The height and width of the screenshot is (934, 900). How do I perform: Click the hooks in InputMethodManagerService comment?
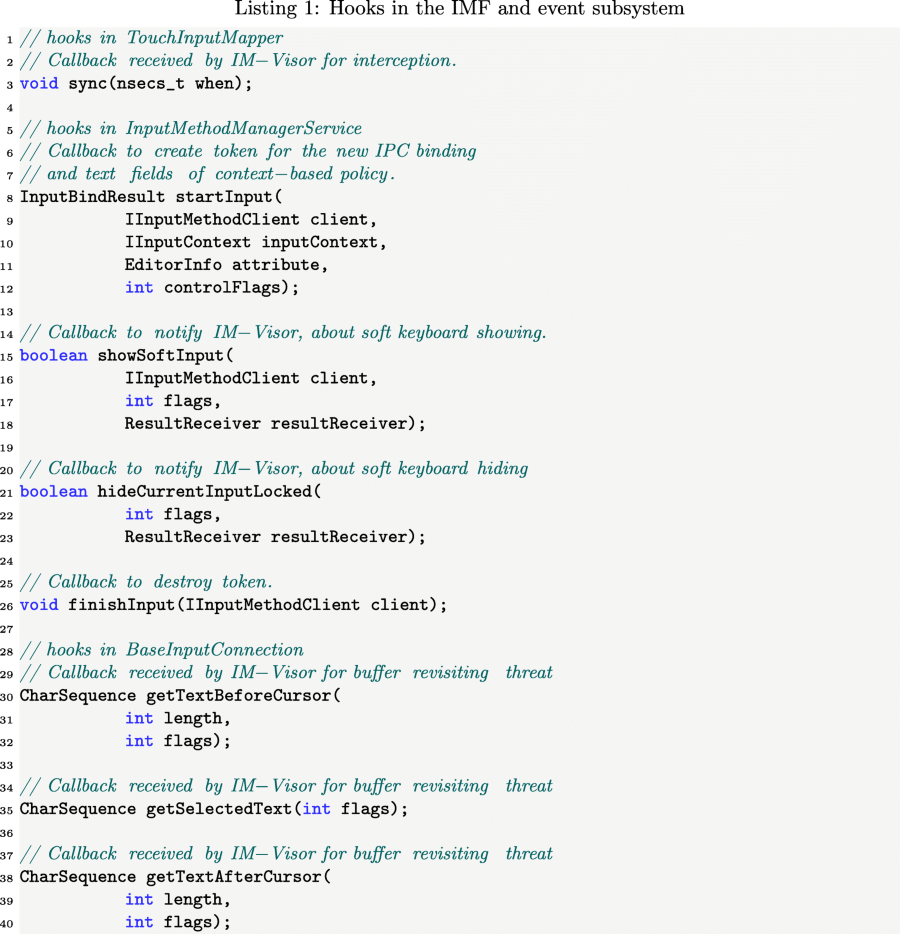190,129
